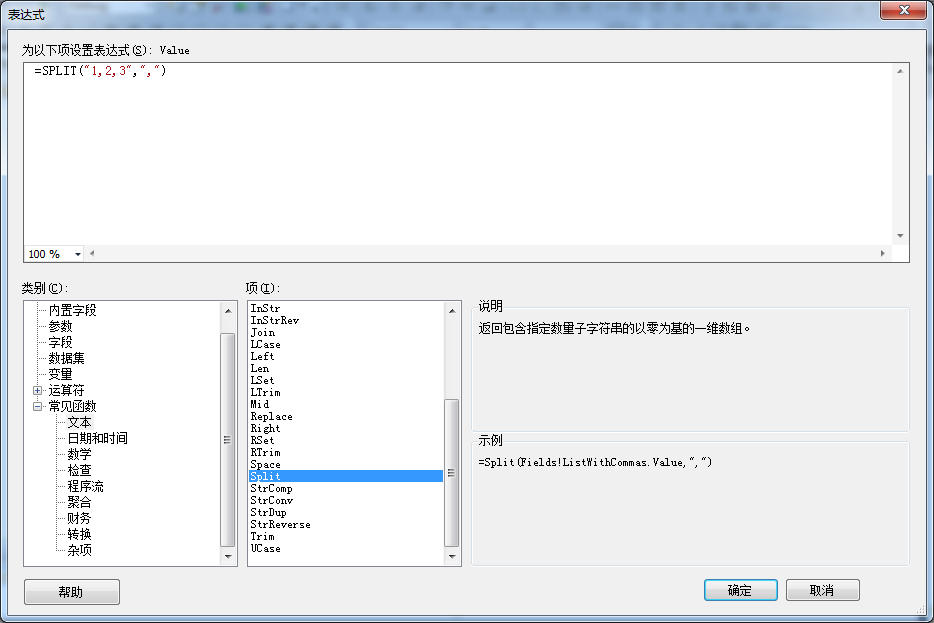Select 数学 function category
934x623 pixels.
click(79, 454)
